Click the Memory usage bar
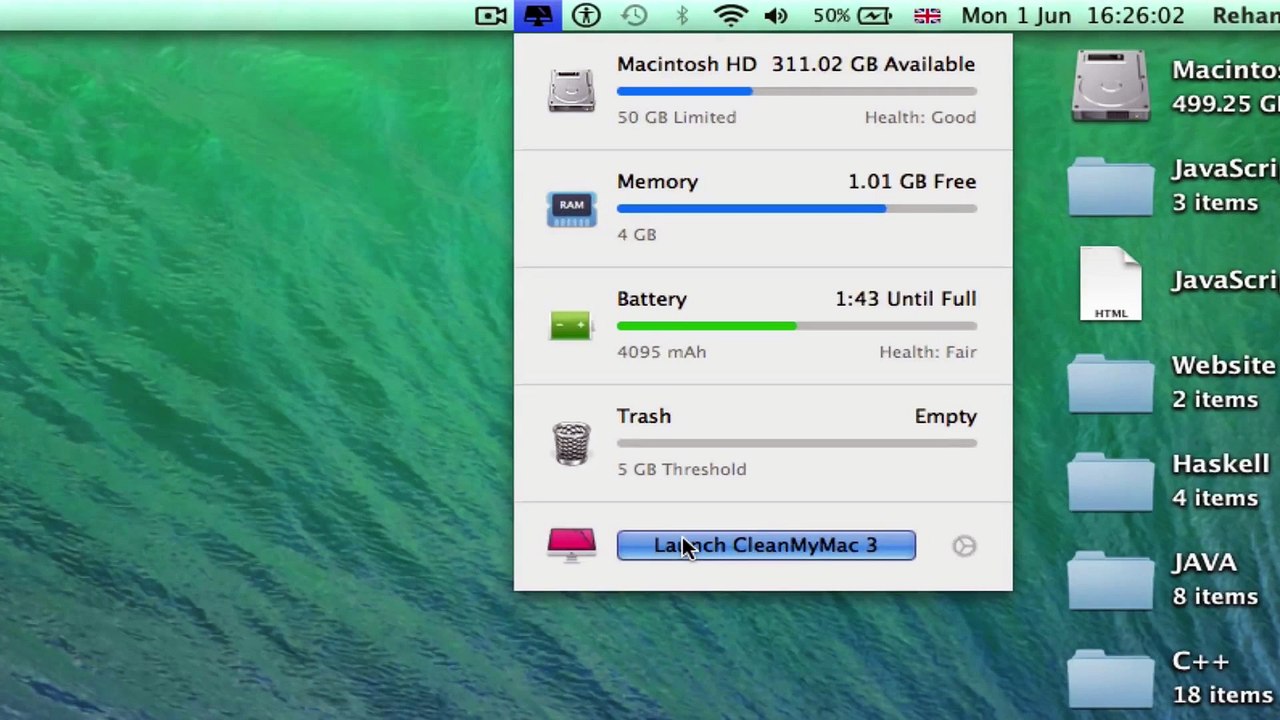The image size is (1280, 720). (797, 209)
